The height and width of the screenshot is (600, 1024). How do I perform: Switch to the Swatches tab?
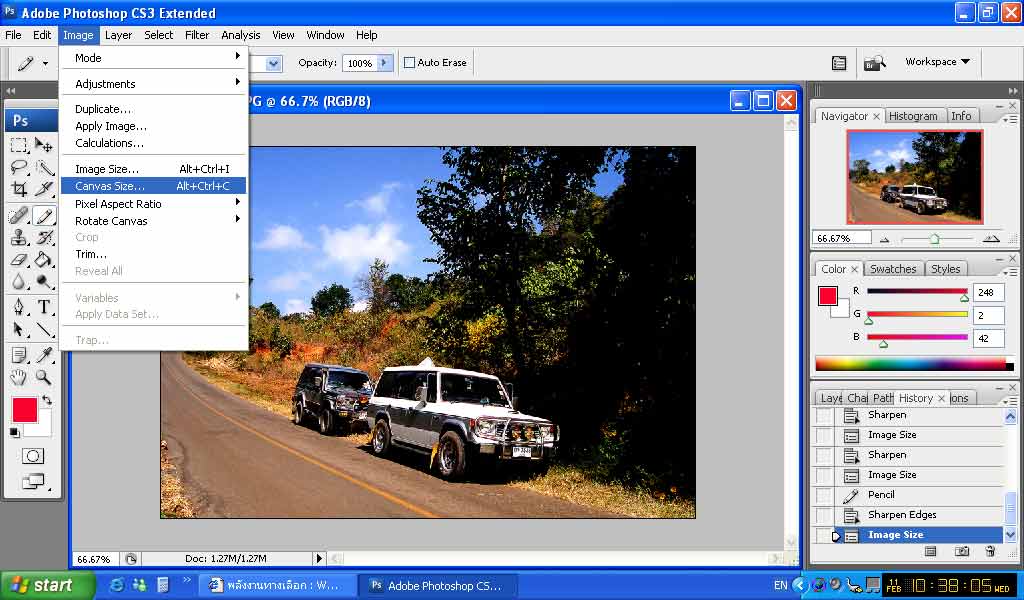tap(892, 269)
